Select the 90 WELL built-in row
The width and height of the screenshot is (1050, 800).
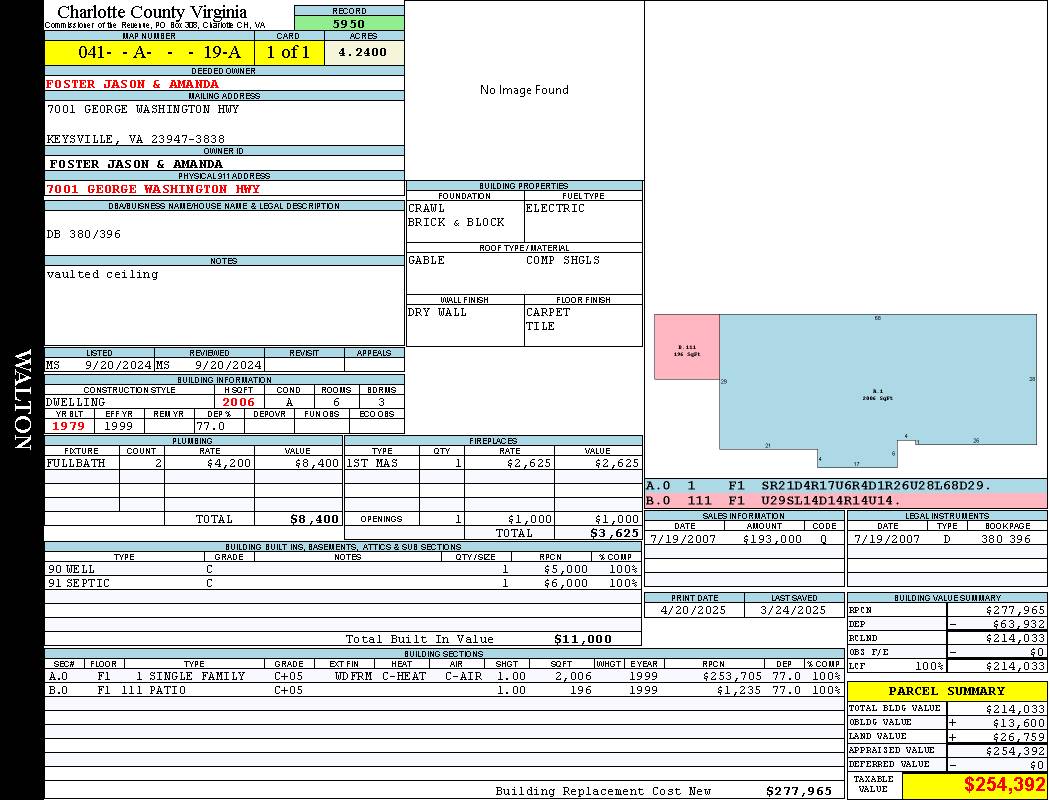point(341,569)
